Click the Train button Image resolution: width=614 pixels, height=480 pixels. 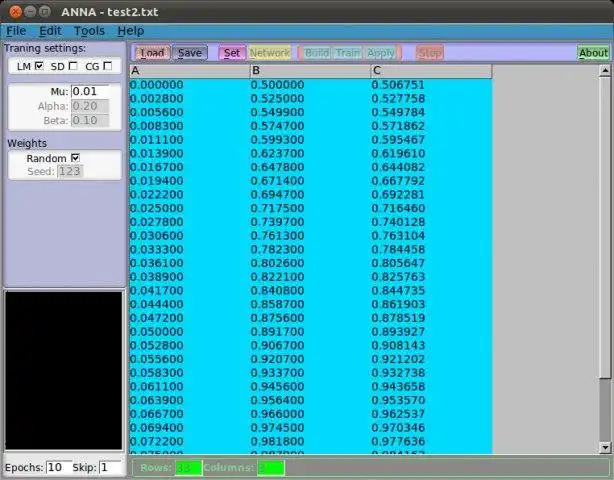pos(348,53)
